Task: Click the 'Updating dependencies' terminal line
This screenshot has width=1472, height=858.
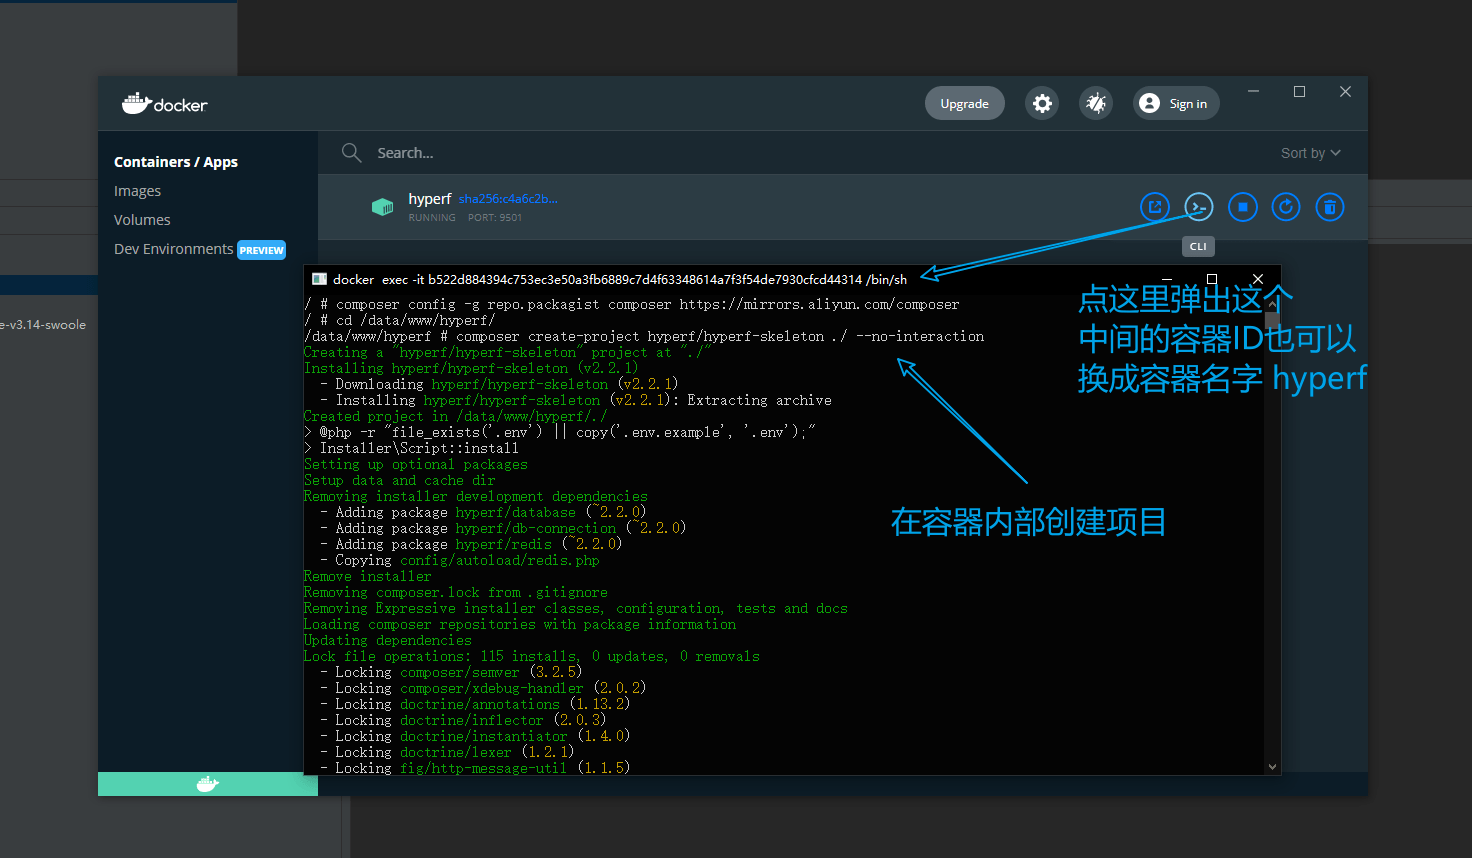Action: click(388, 640)
